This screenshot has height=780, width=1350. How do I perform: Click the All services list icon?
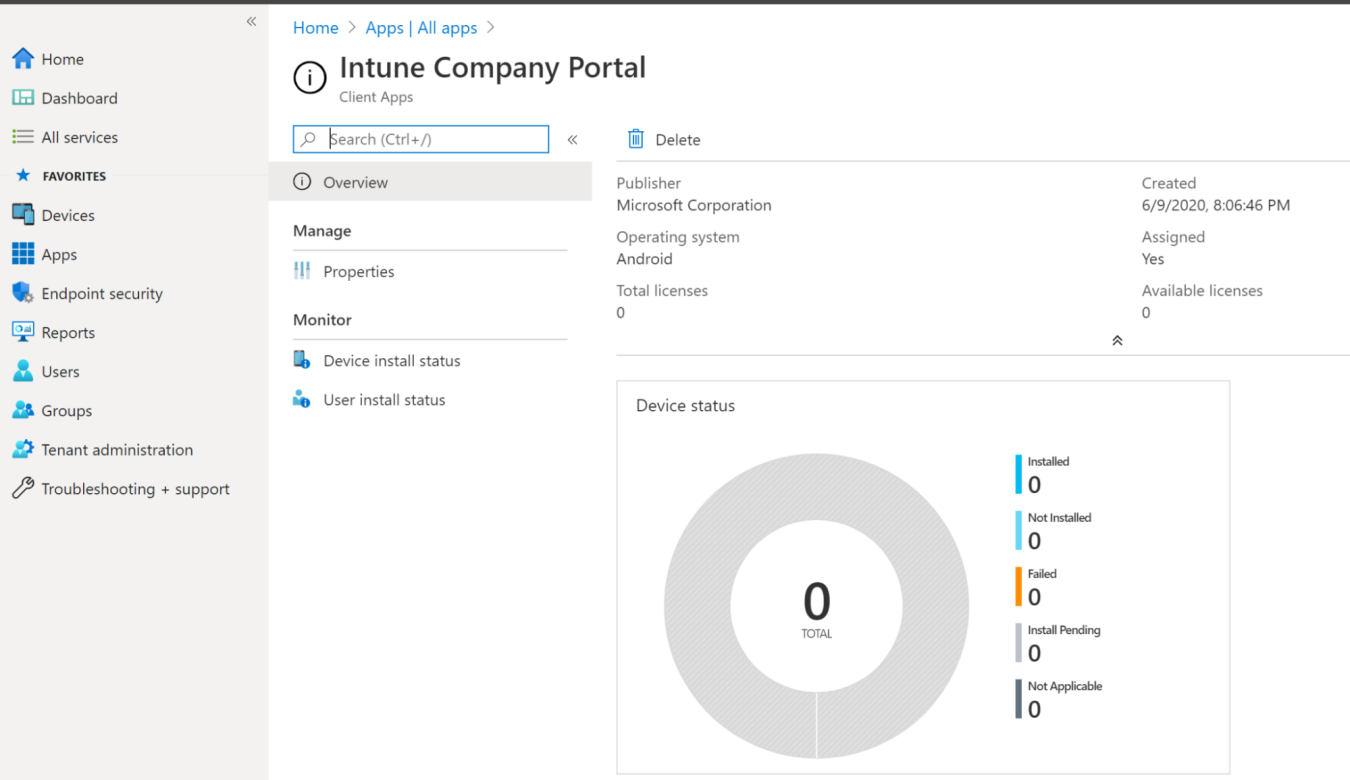pyautogui.click(x=23, y=137)
